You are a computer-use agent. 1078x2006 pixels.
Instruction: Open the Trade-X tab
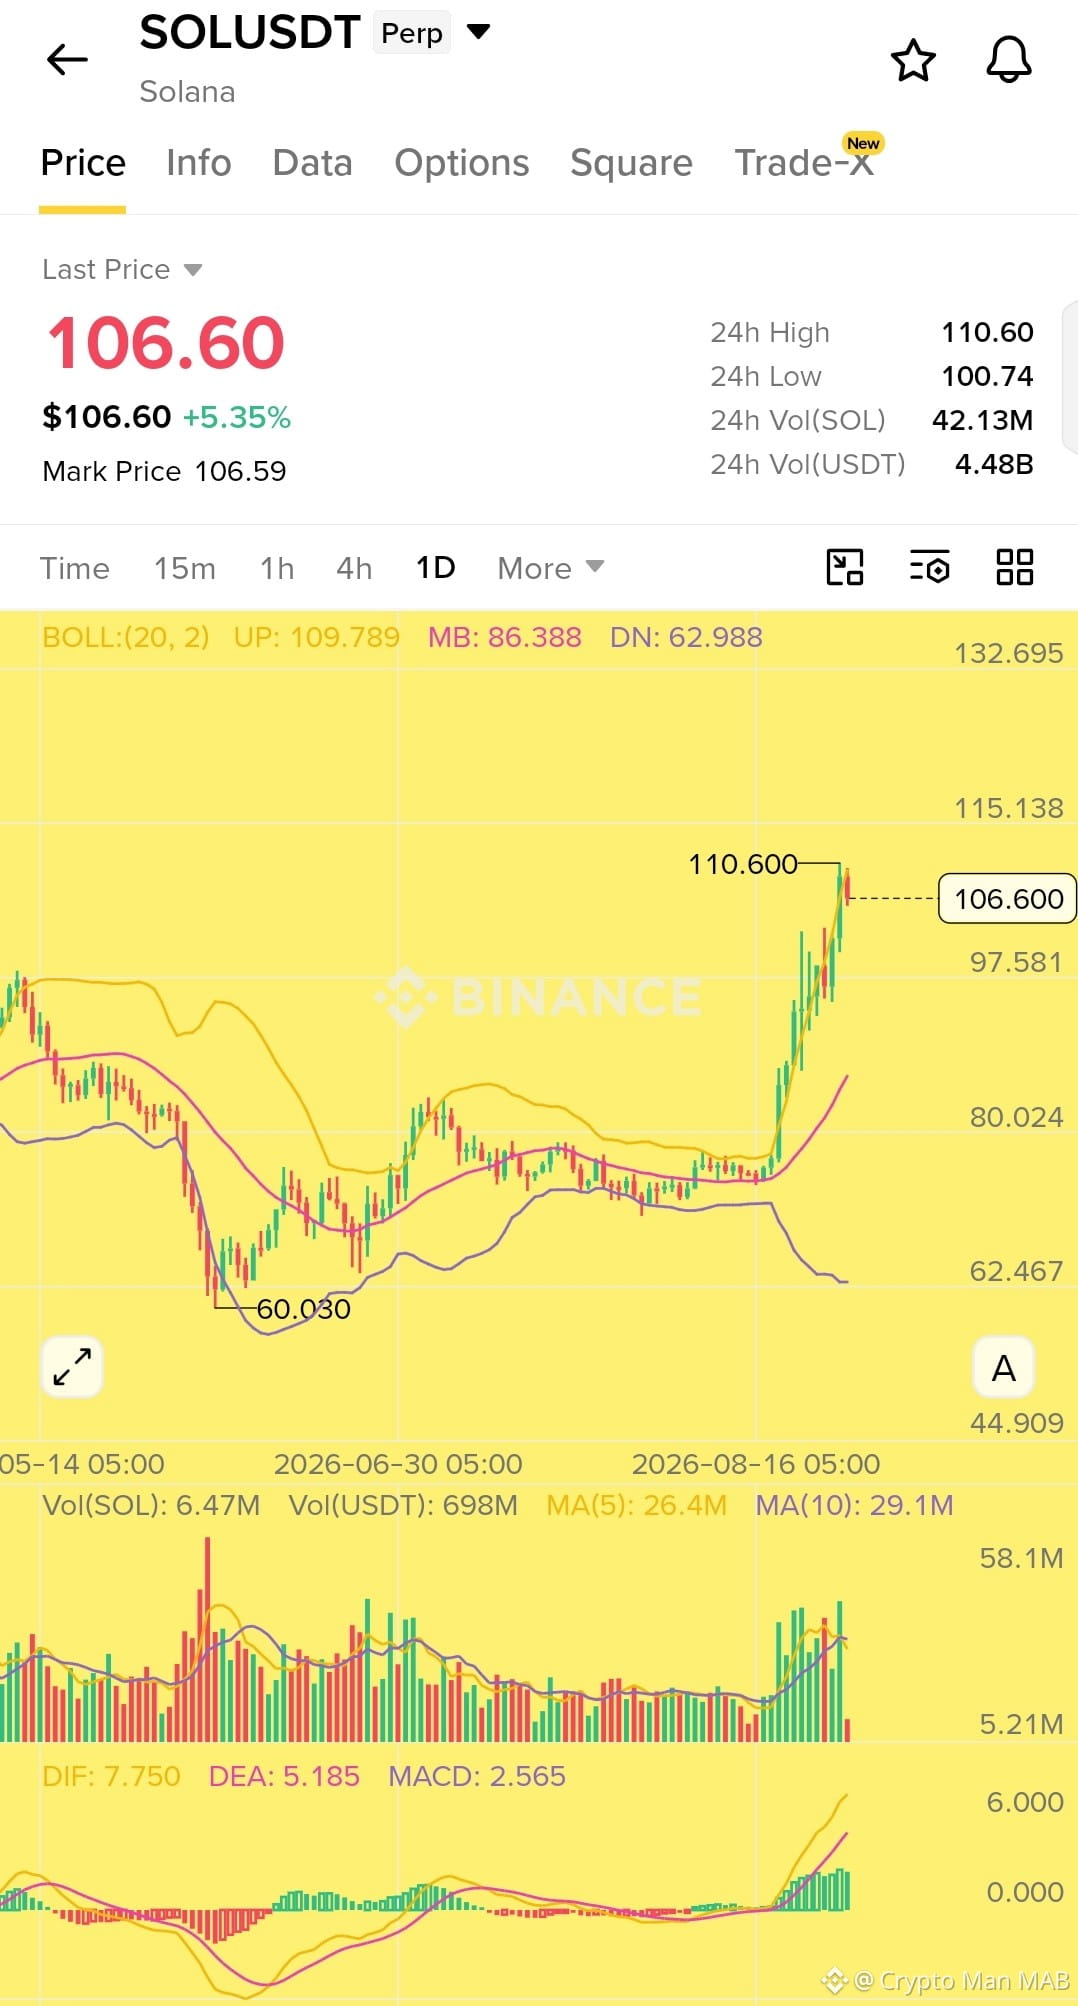tap(805, 163)
